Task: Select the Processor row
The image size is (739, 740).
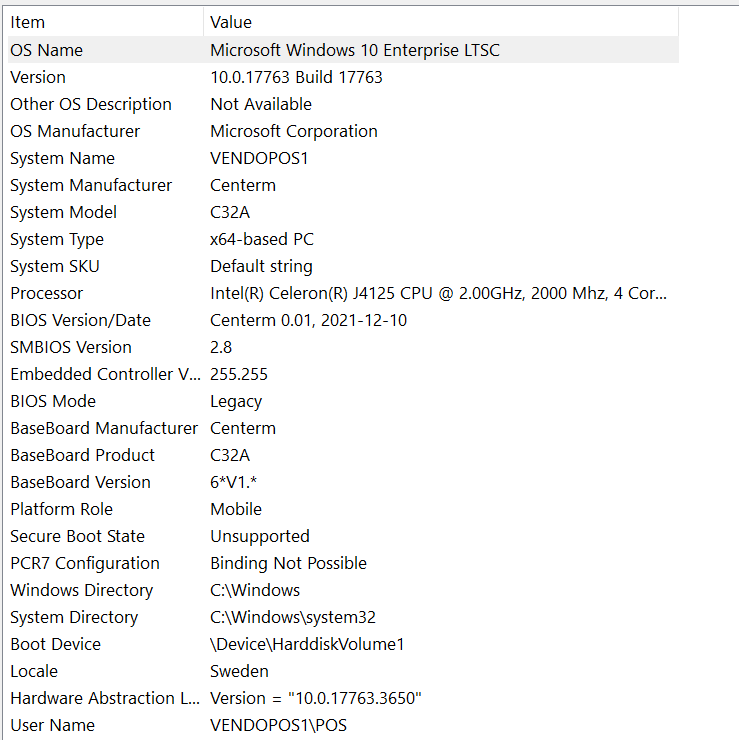Action: [x=47, y=293]
